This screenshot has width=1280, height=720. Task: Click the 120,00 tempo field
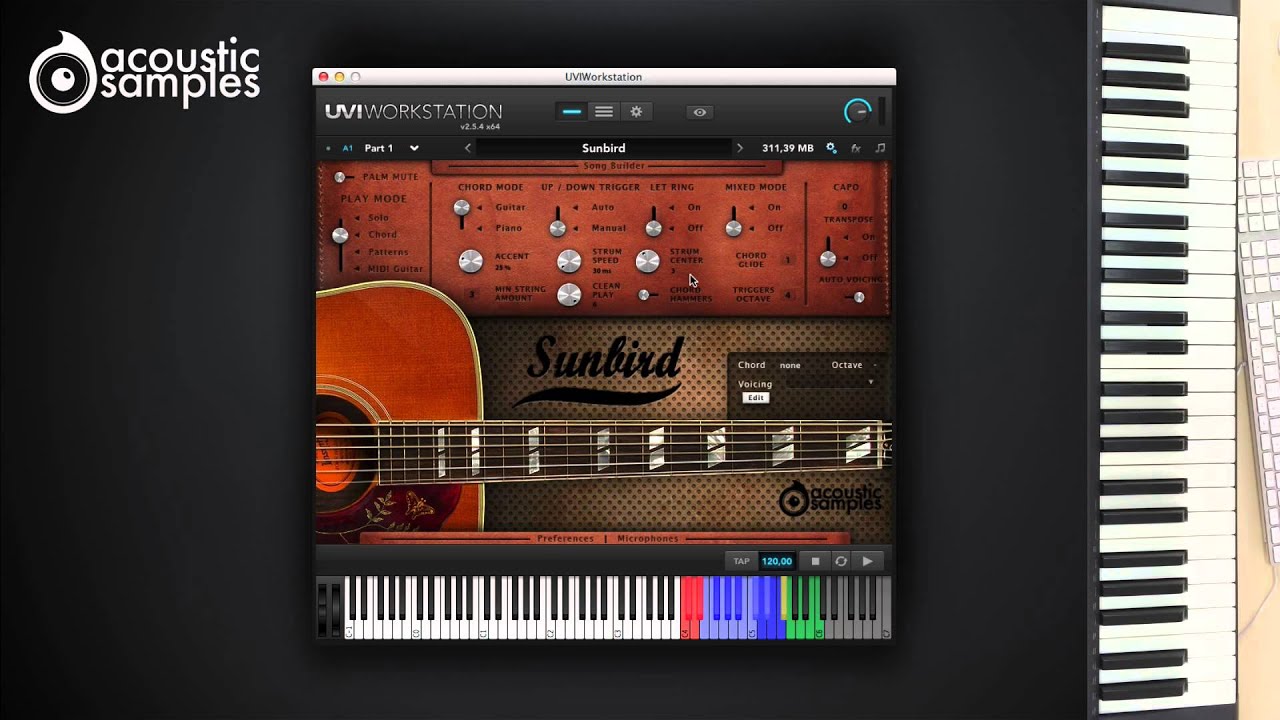click(x=777, y=561)
